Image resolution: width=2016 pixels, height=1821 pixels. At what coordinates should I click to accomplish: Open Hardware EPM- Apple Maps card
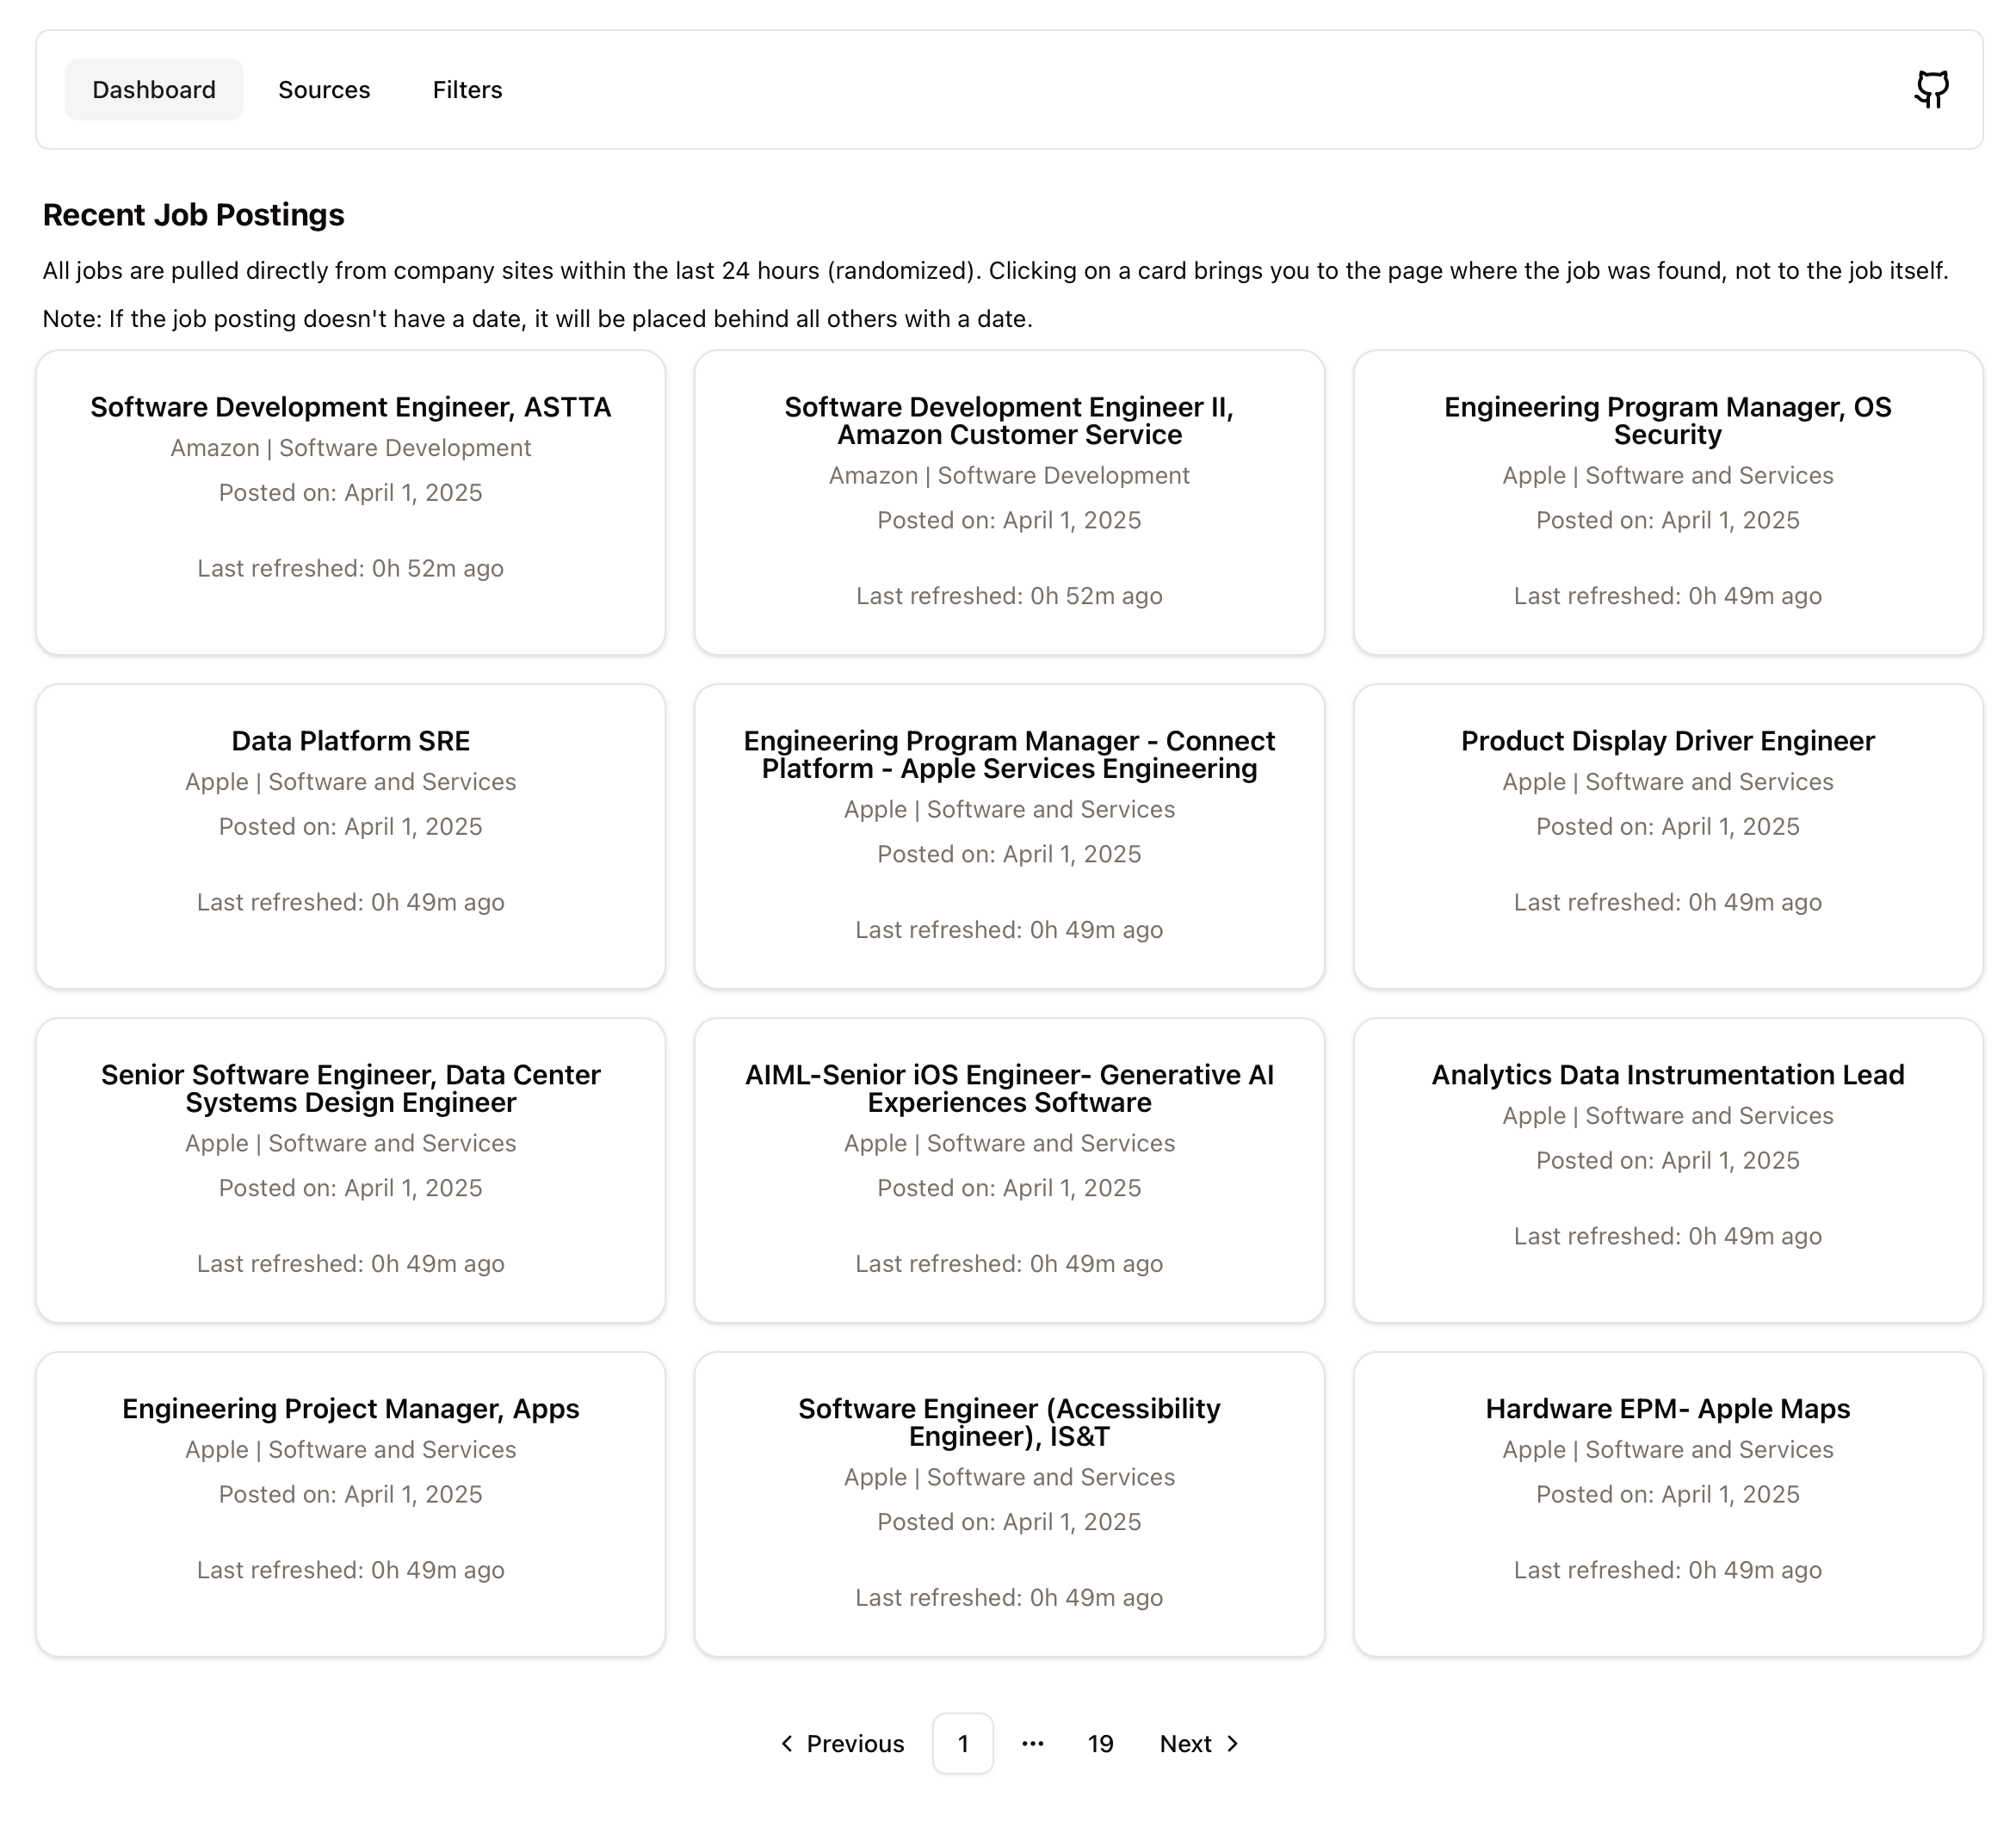[x=1668, y=1505]
